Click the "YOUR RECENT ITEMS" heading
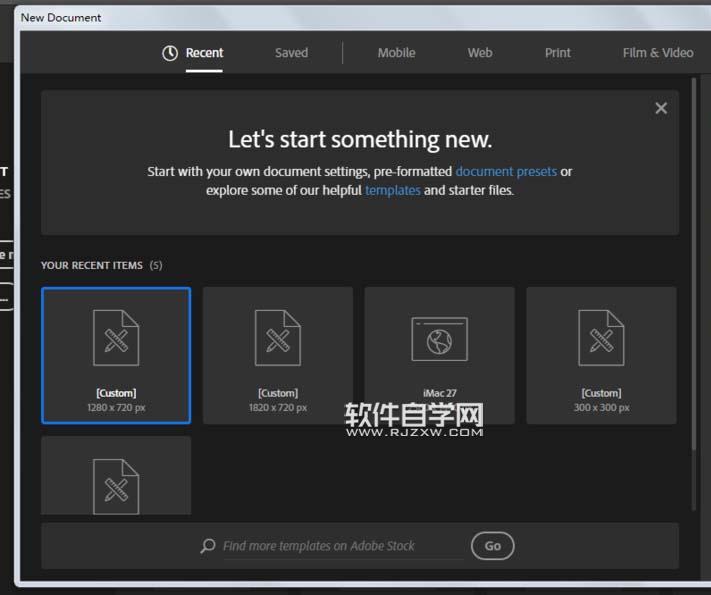This screenshot has height=595, width=711. click(x=92, y=265)
